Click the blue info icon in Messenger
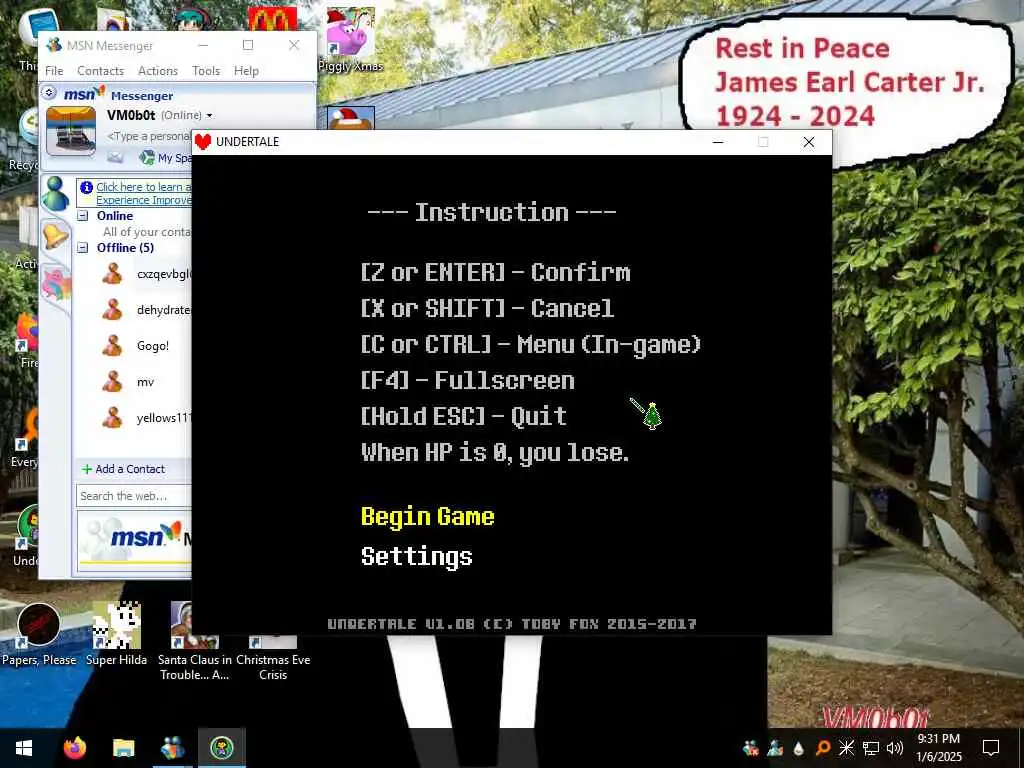 tap(86, 187)
